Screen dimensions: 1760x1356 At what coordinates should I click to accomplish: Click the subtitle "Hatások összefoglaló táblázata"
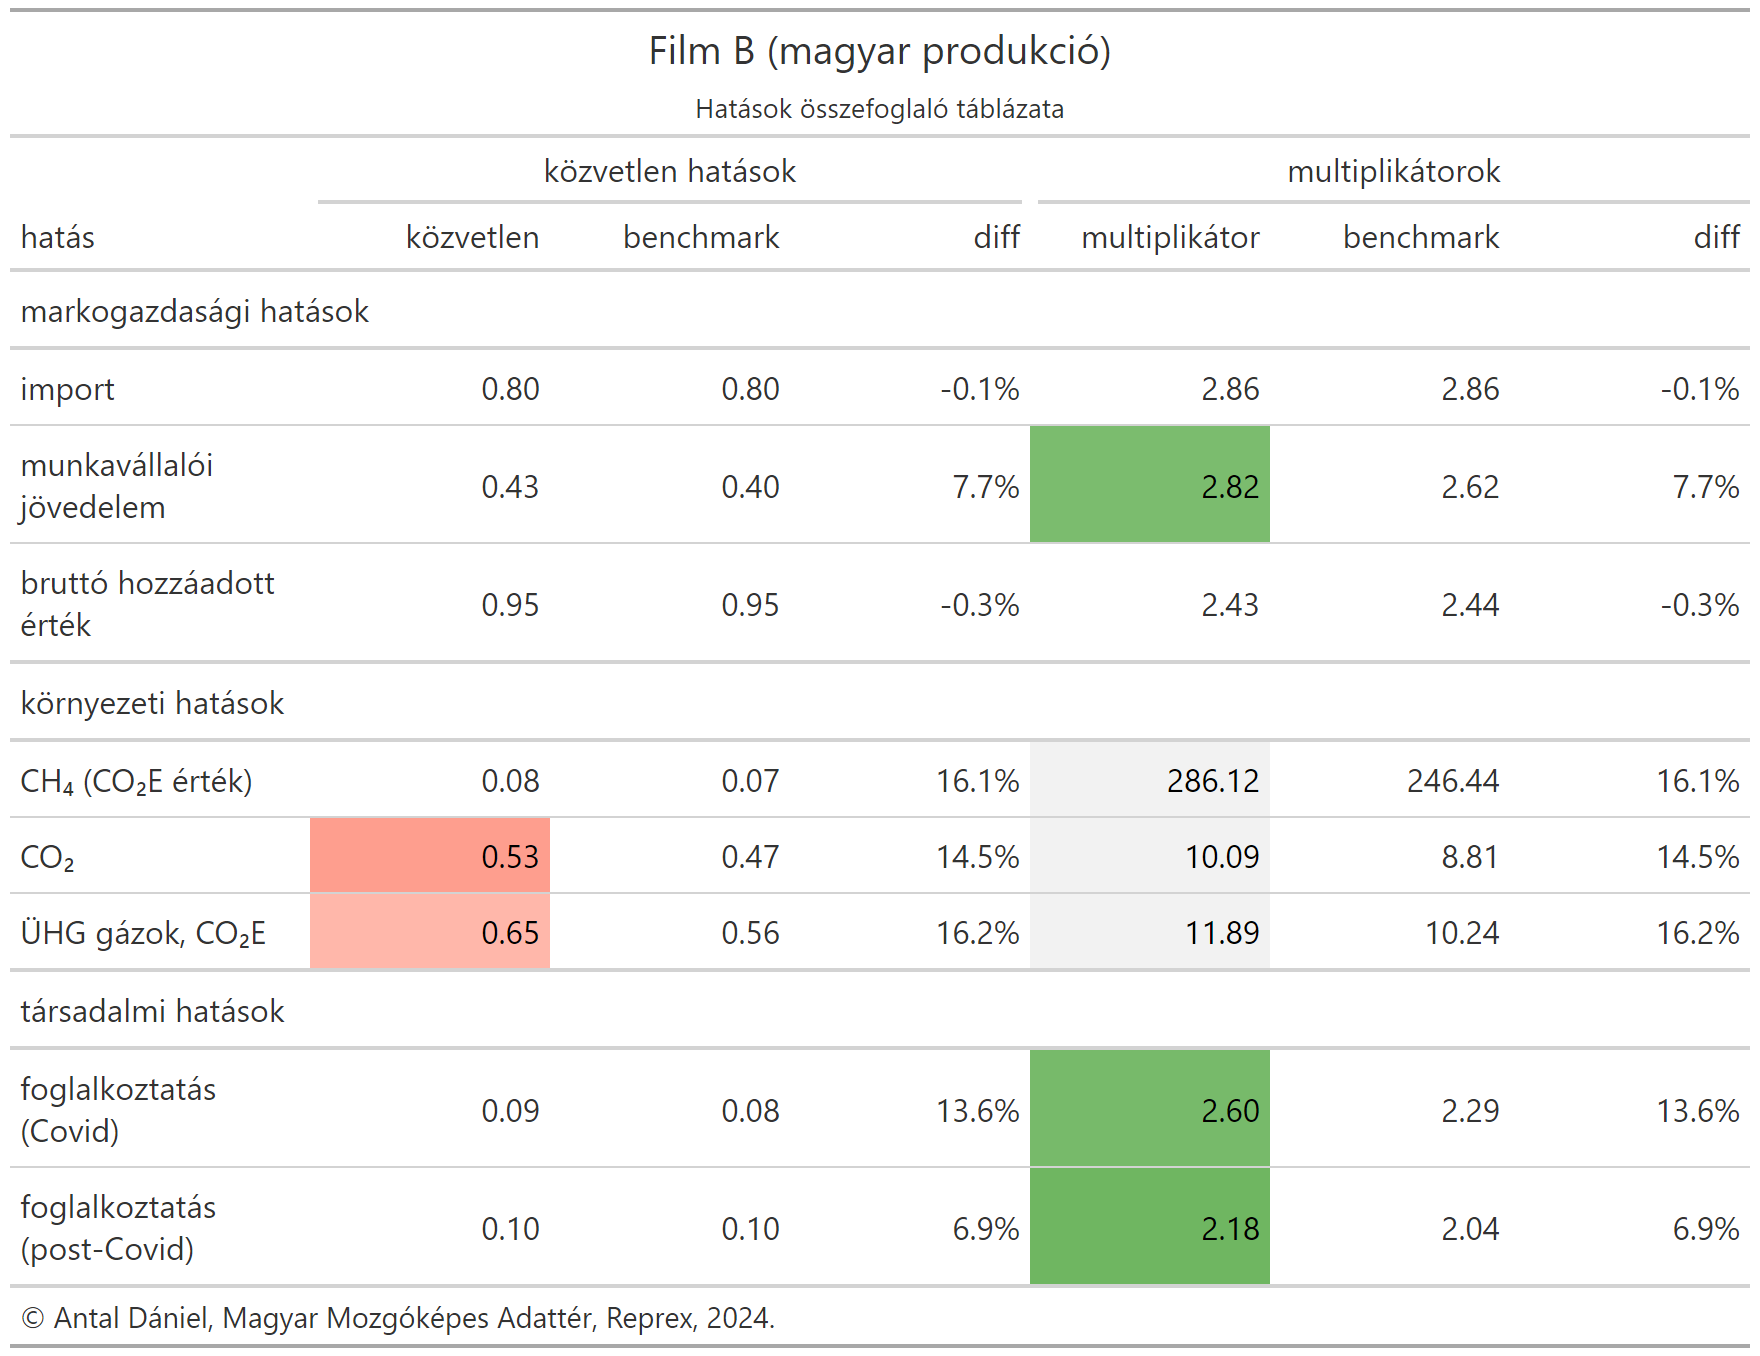tap(879, 109)
